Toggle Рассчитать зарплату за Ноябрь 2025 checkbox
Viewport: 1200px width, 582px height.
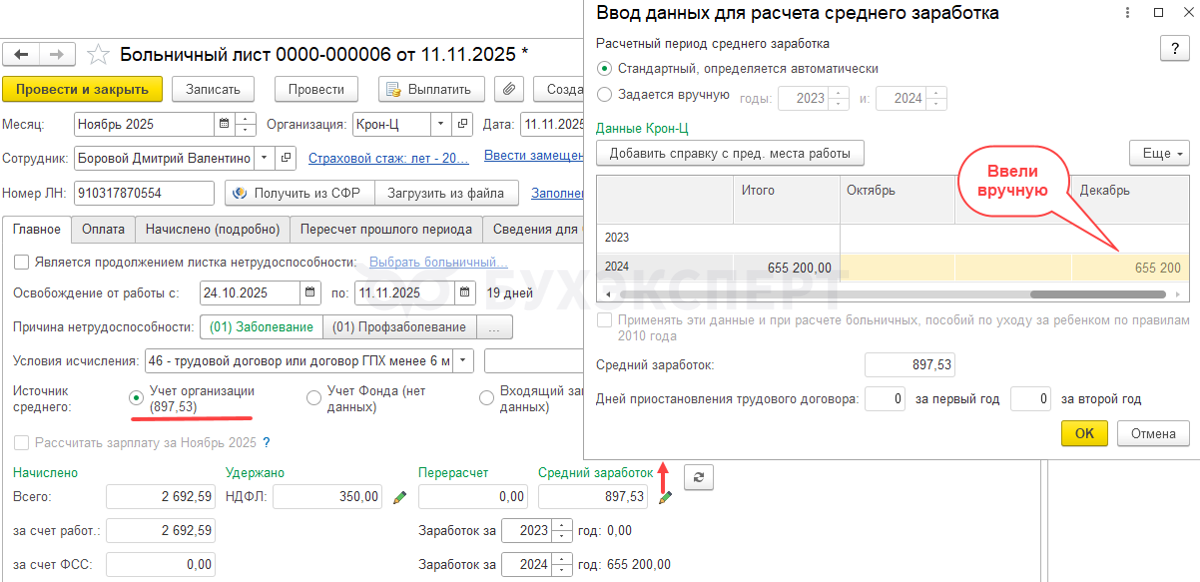21,442
